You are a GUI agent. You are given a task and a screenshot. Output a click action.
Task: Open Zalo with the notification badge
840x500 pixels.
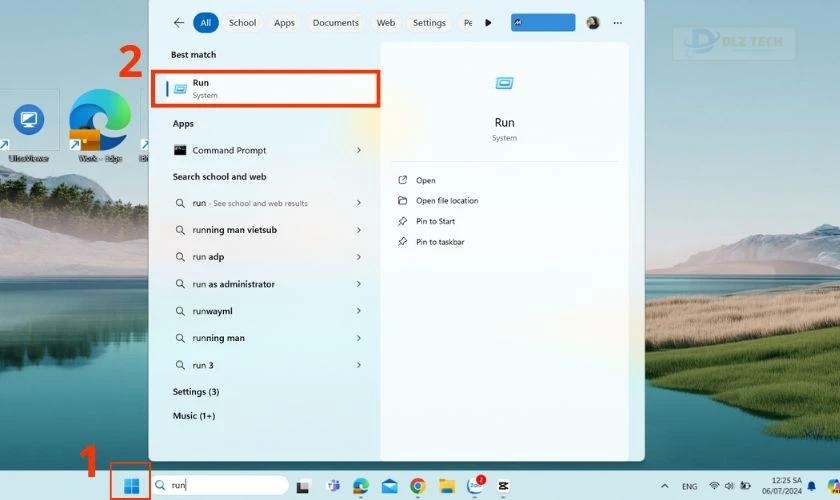pos(475,486)
